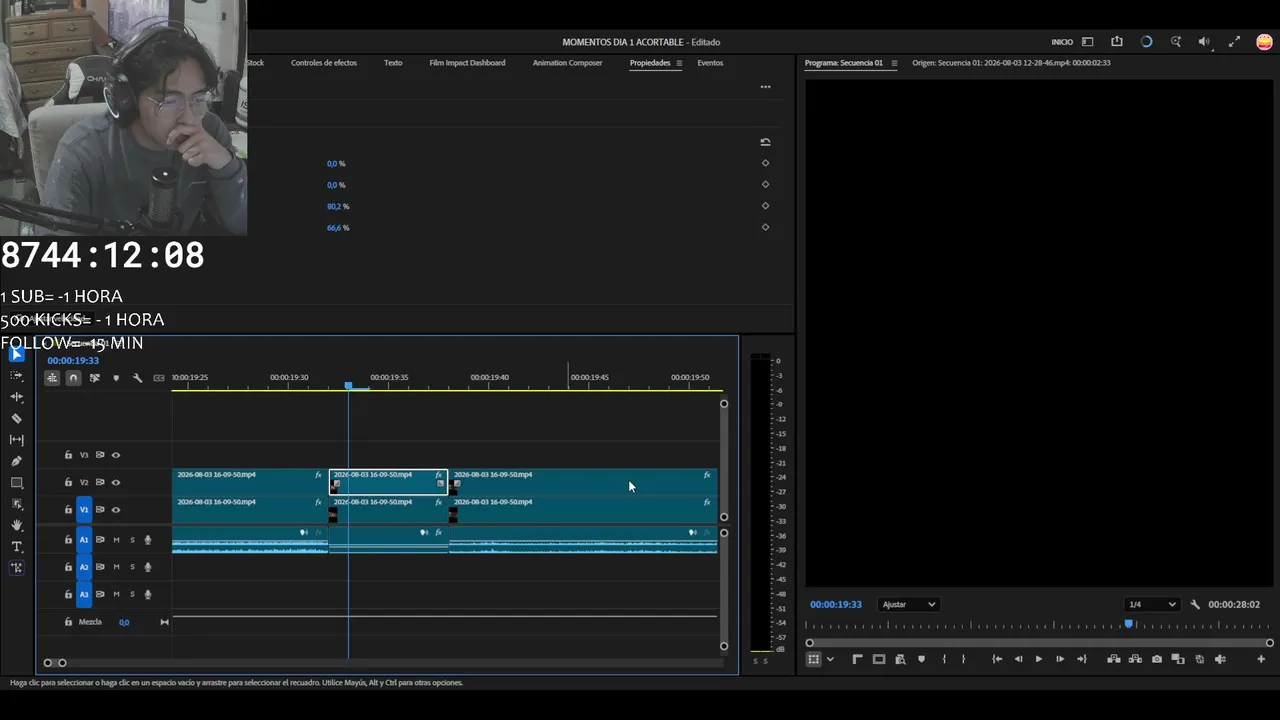Click Mark In in the program monitor
The height and width of the screenshot is (720, 1280).
944,659
